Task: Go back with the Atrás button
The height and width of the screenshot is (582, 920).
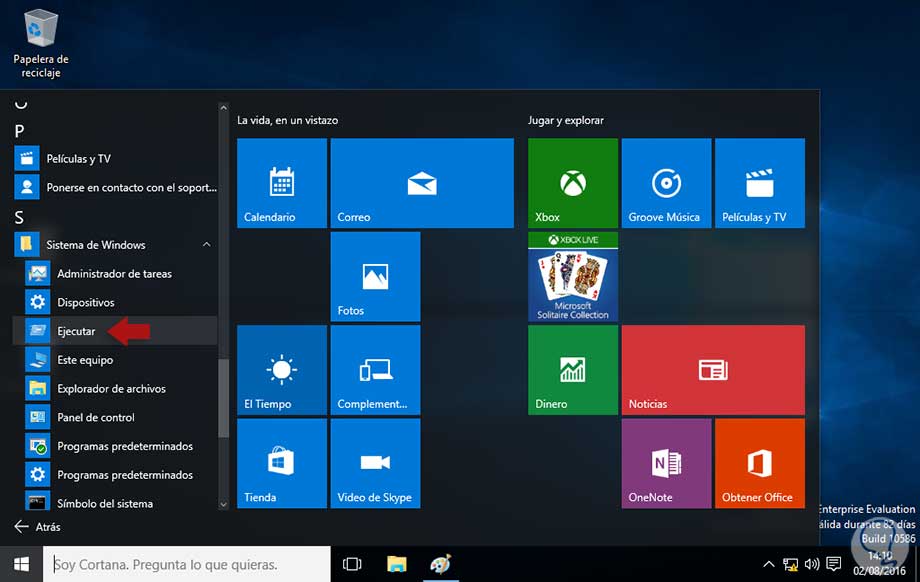Action: pyautogui.click(x=37, y=526)
